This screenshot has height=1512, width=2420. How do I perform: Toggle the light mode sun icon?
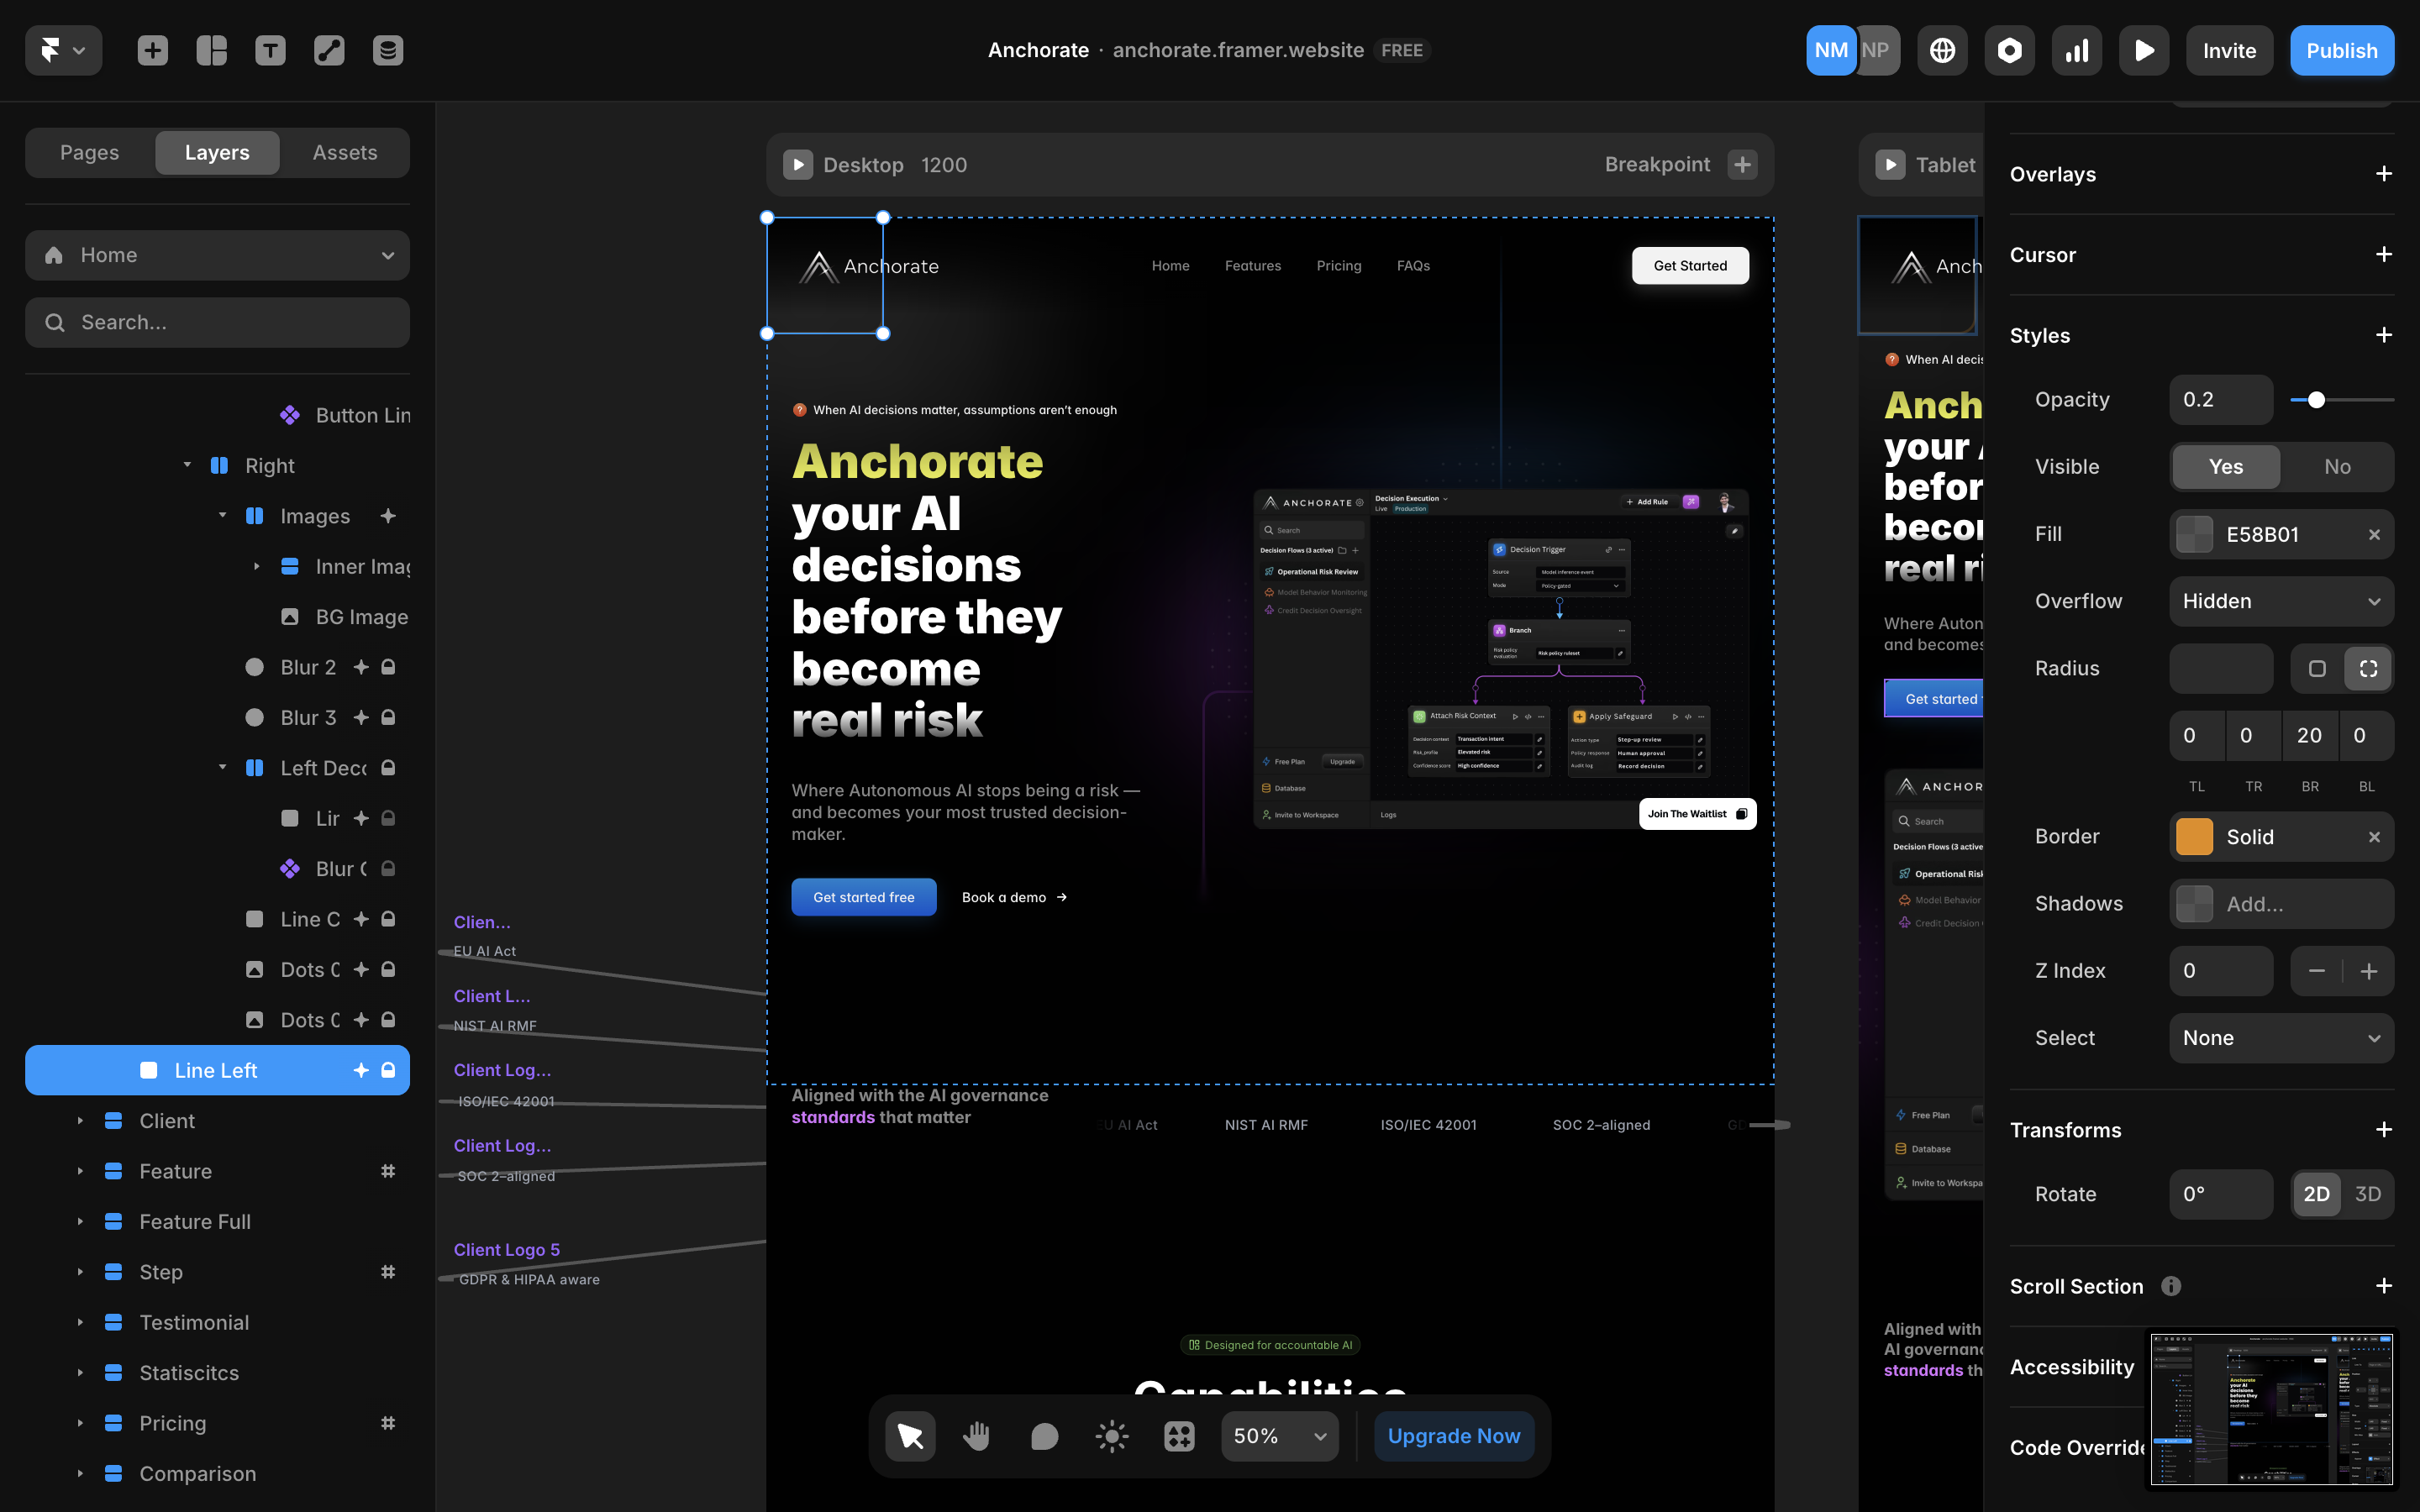[x=1112, y=1436]
